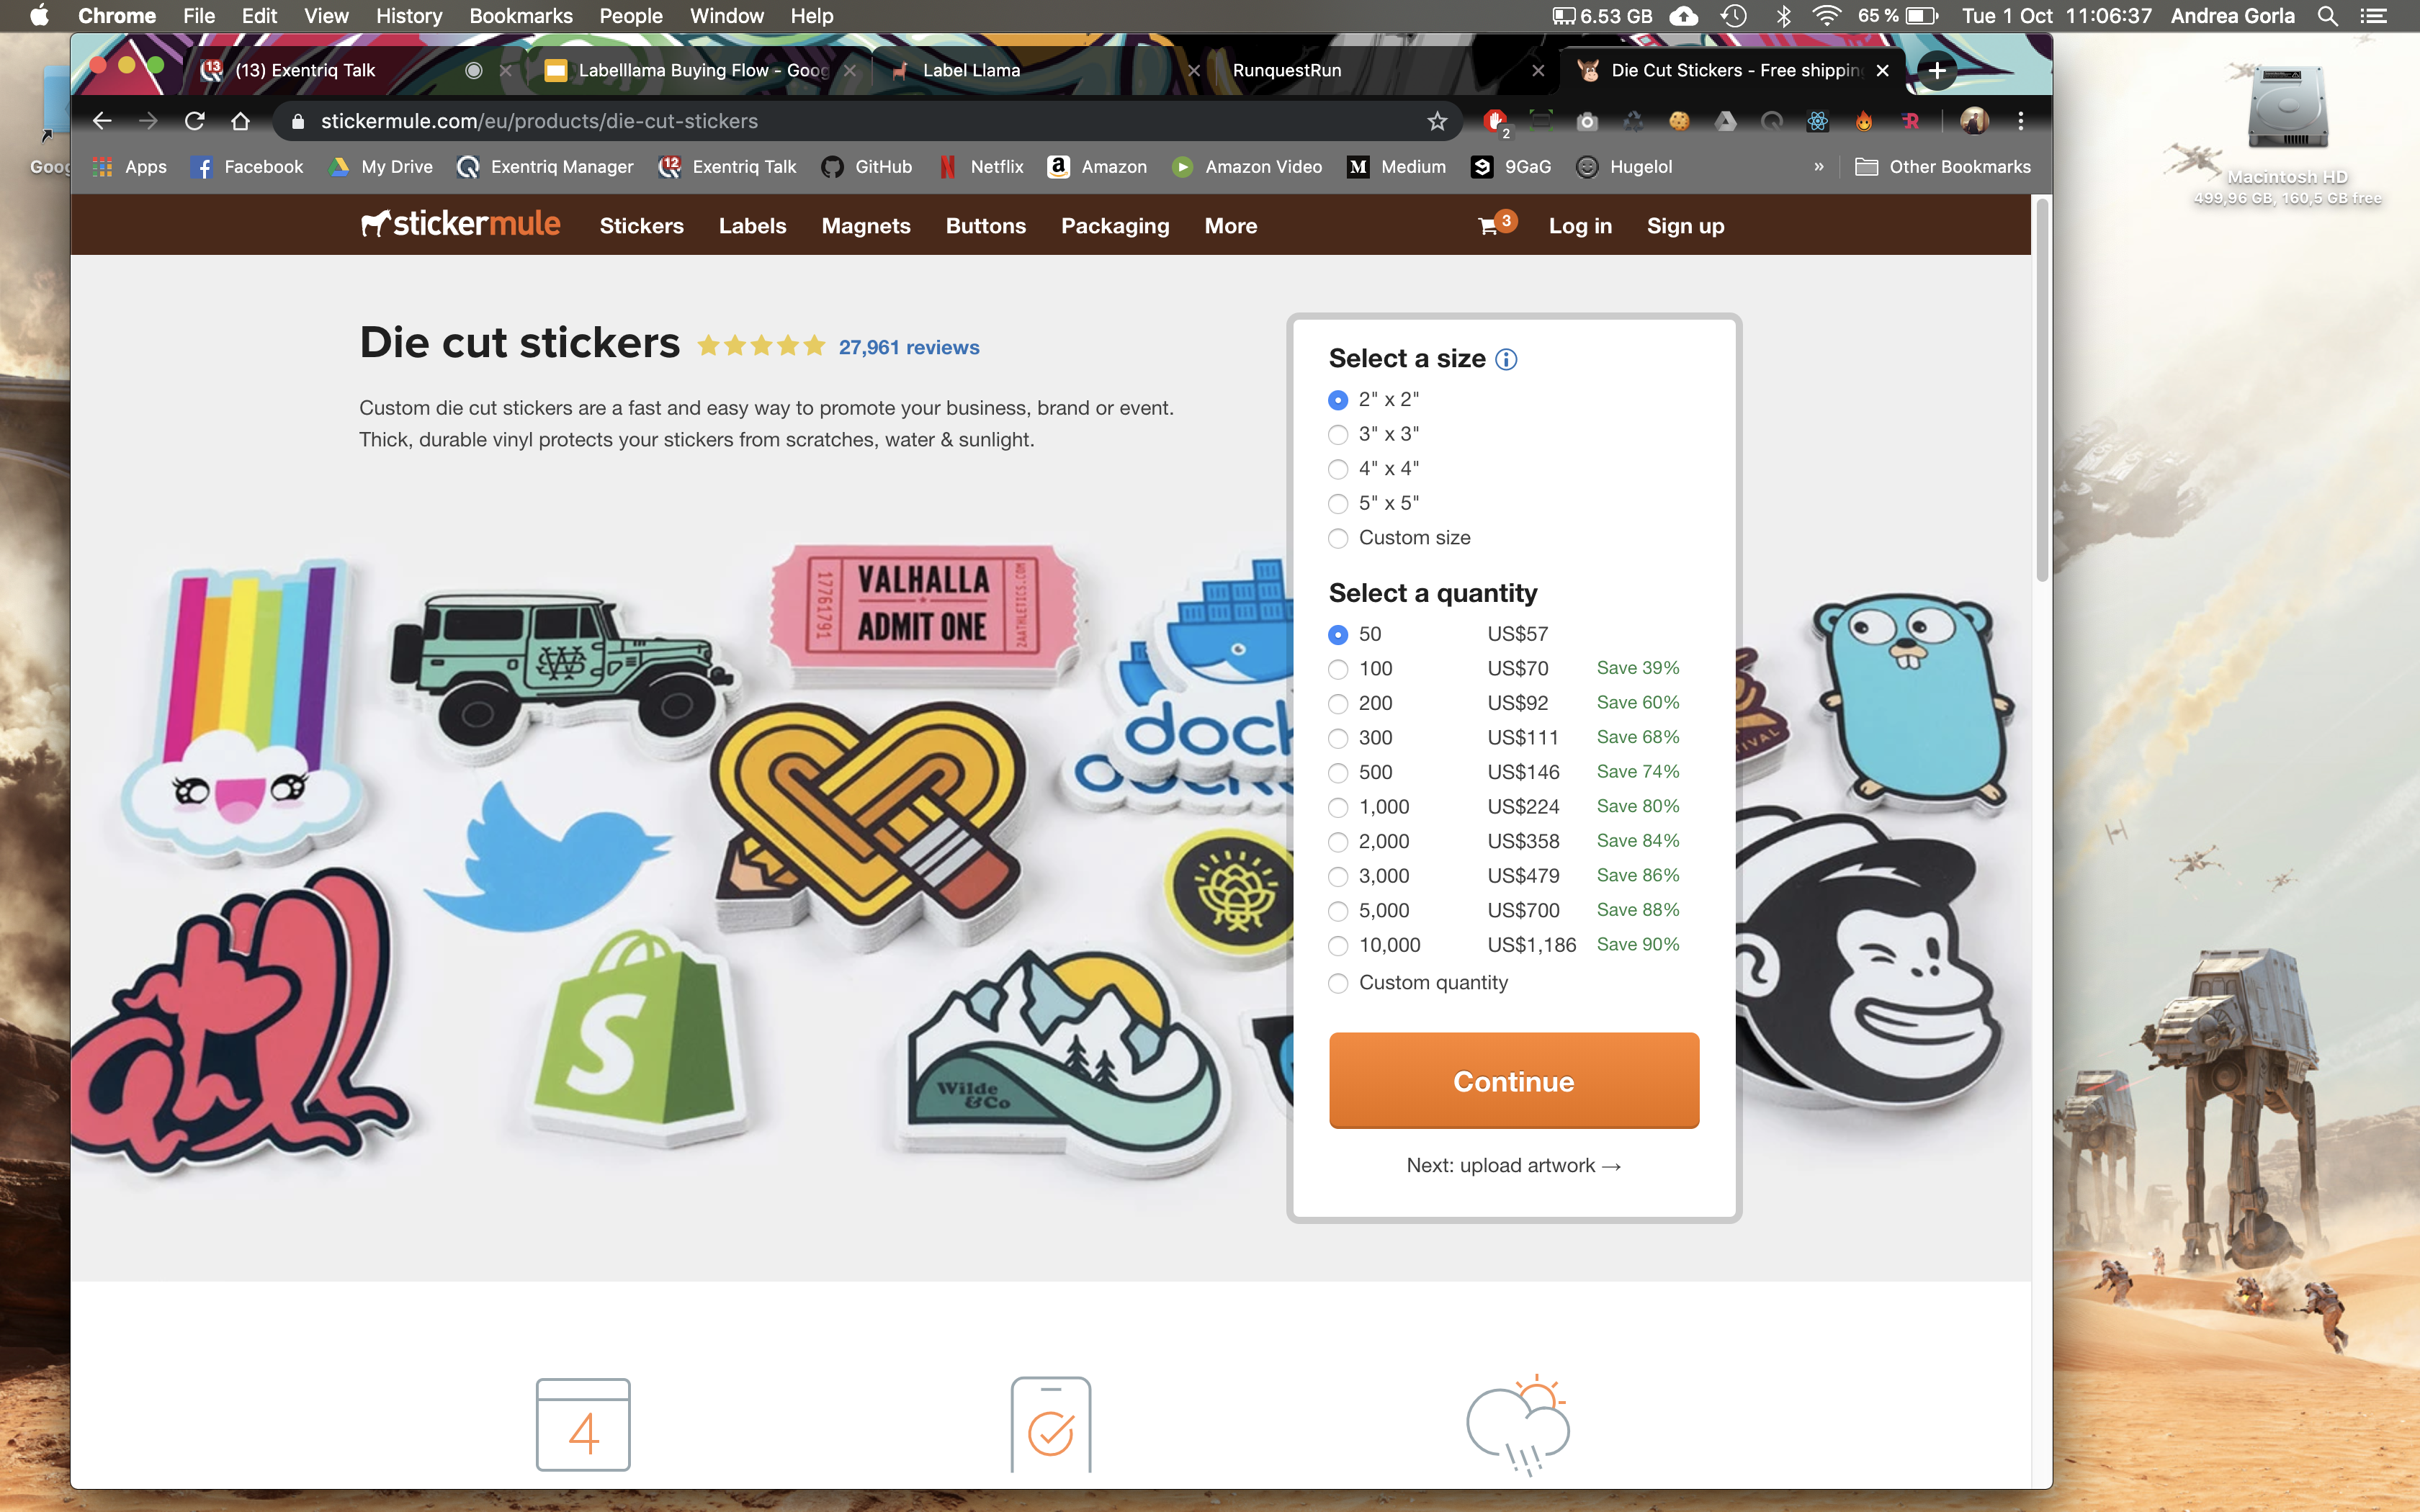This screenshot has width=2420, height=1512.
Task: Open the More navigation dropdown
Action: (1230, 226)
